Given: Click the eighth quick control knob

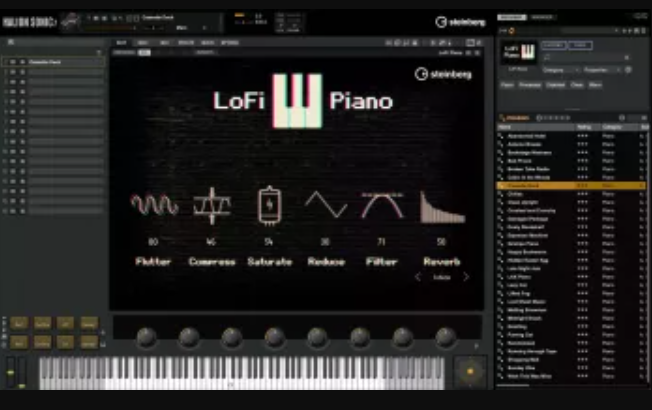Looking at the screenshot, I should tap(445, 336).
